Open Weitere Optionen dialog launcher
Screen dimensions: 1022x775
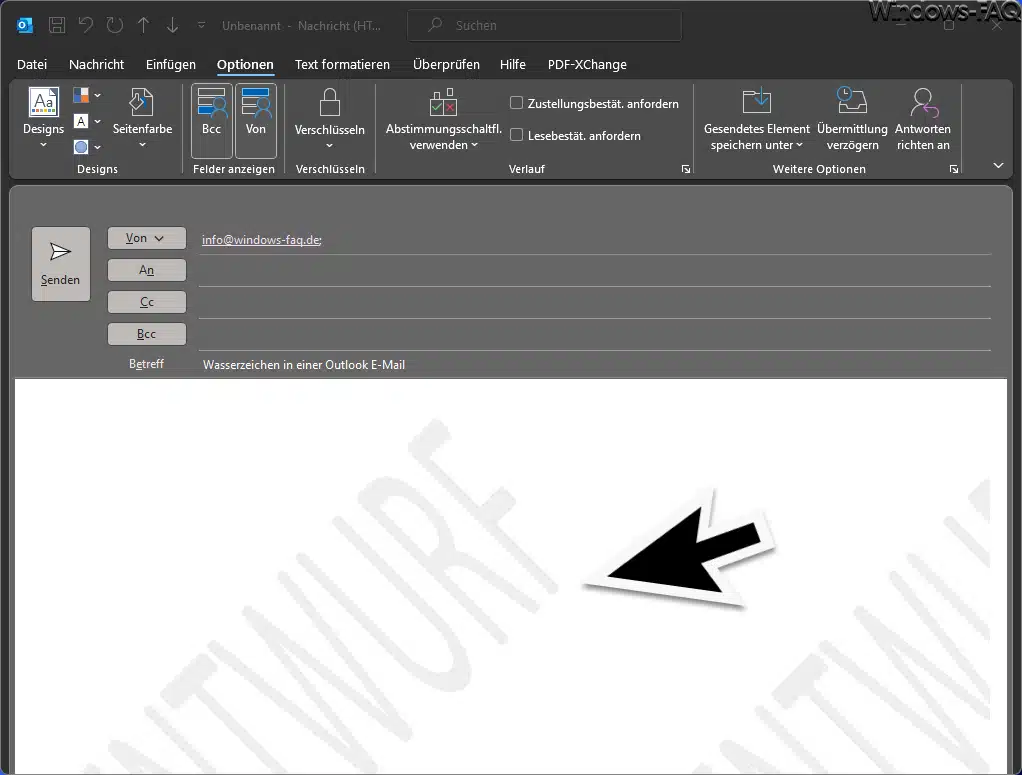[x=954, y=169]
